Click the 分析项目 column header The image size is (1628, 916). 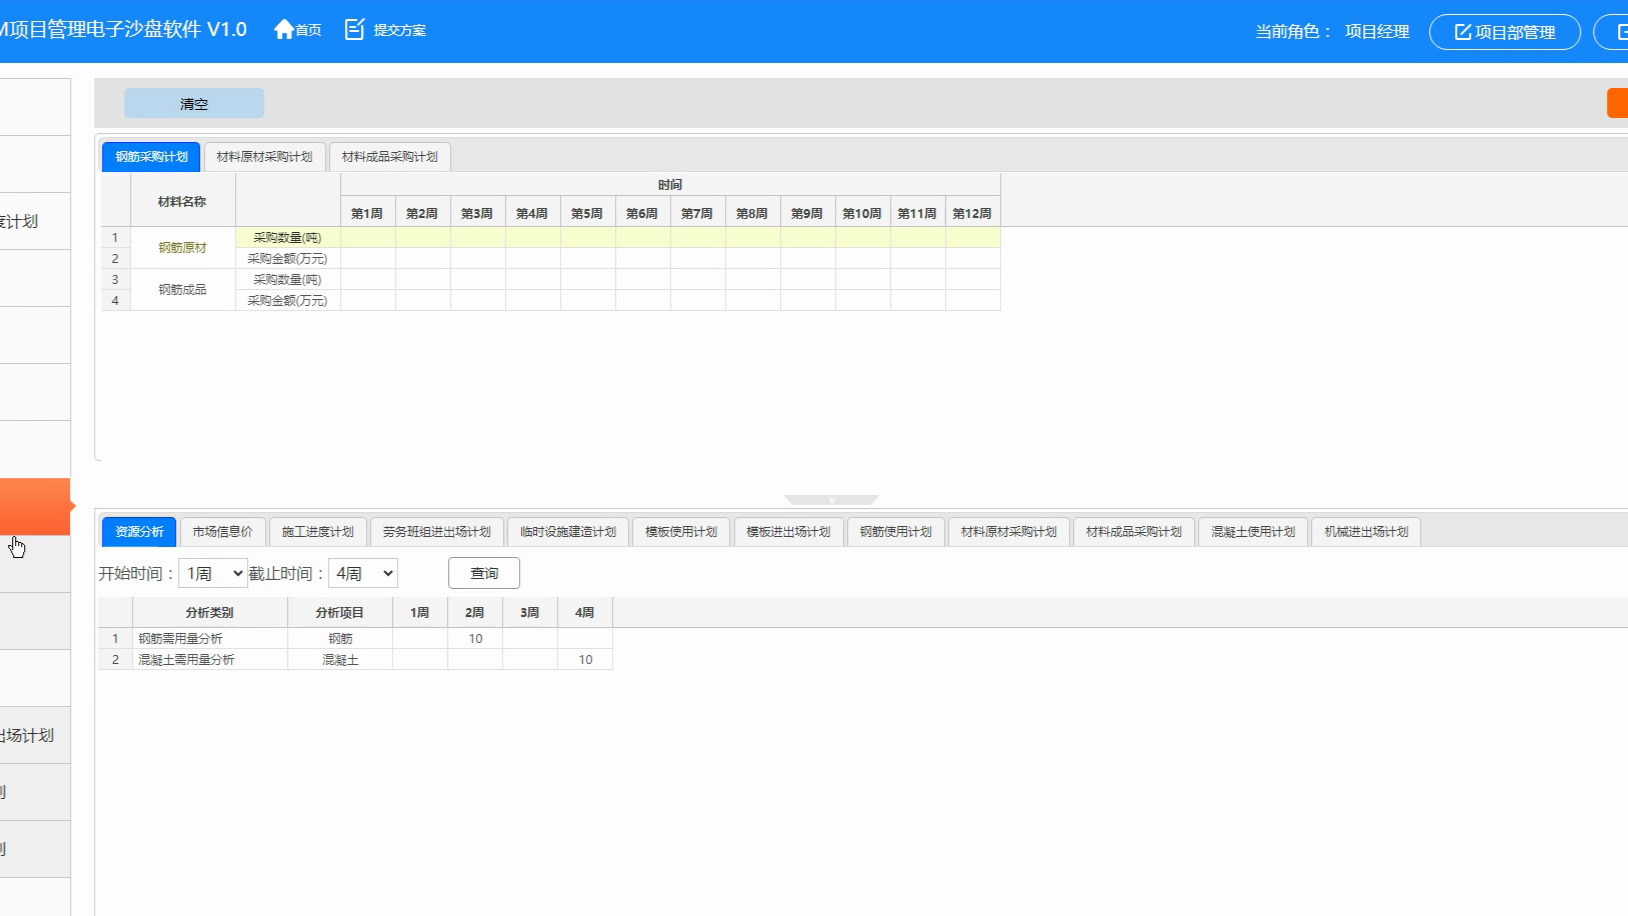point(340,612)
